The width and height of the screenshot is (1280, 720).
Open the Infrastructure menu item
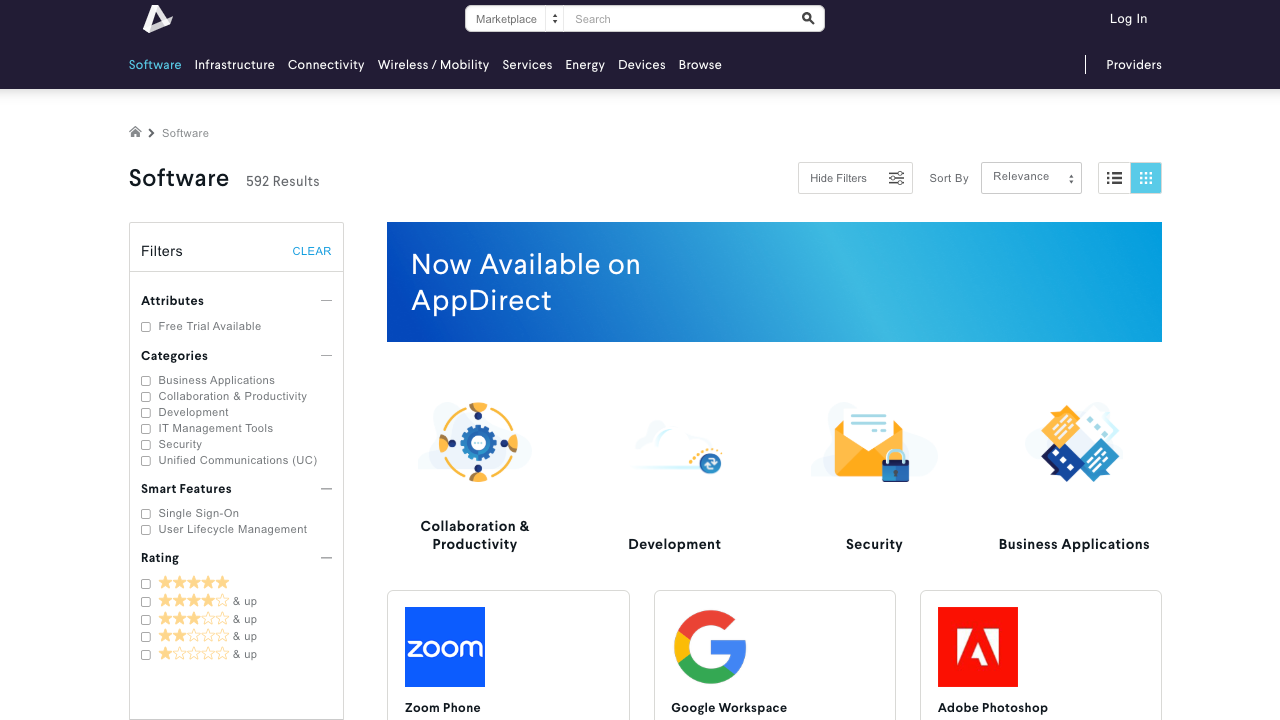234,65
